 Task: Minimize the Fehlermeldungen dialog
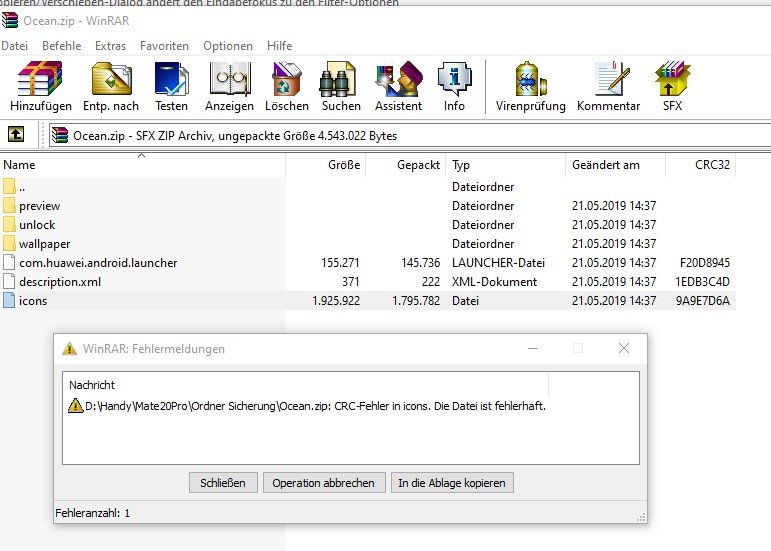point(533,348)
